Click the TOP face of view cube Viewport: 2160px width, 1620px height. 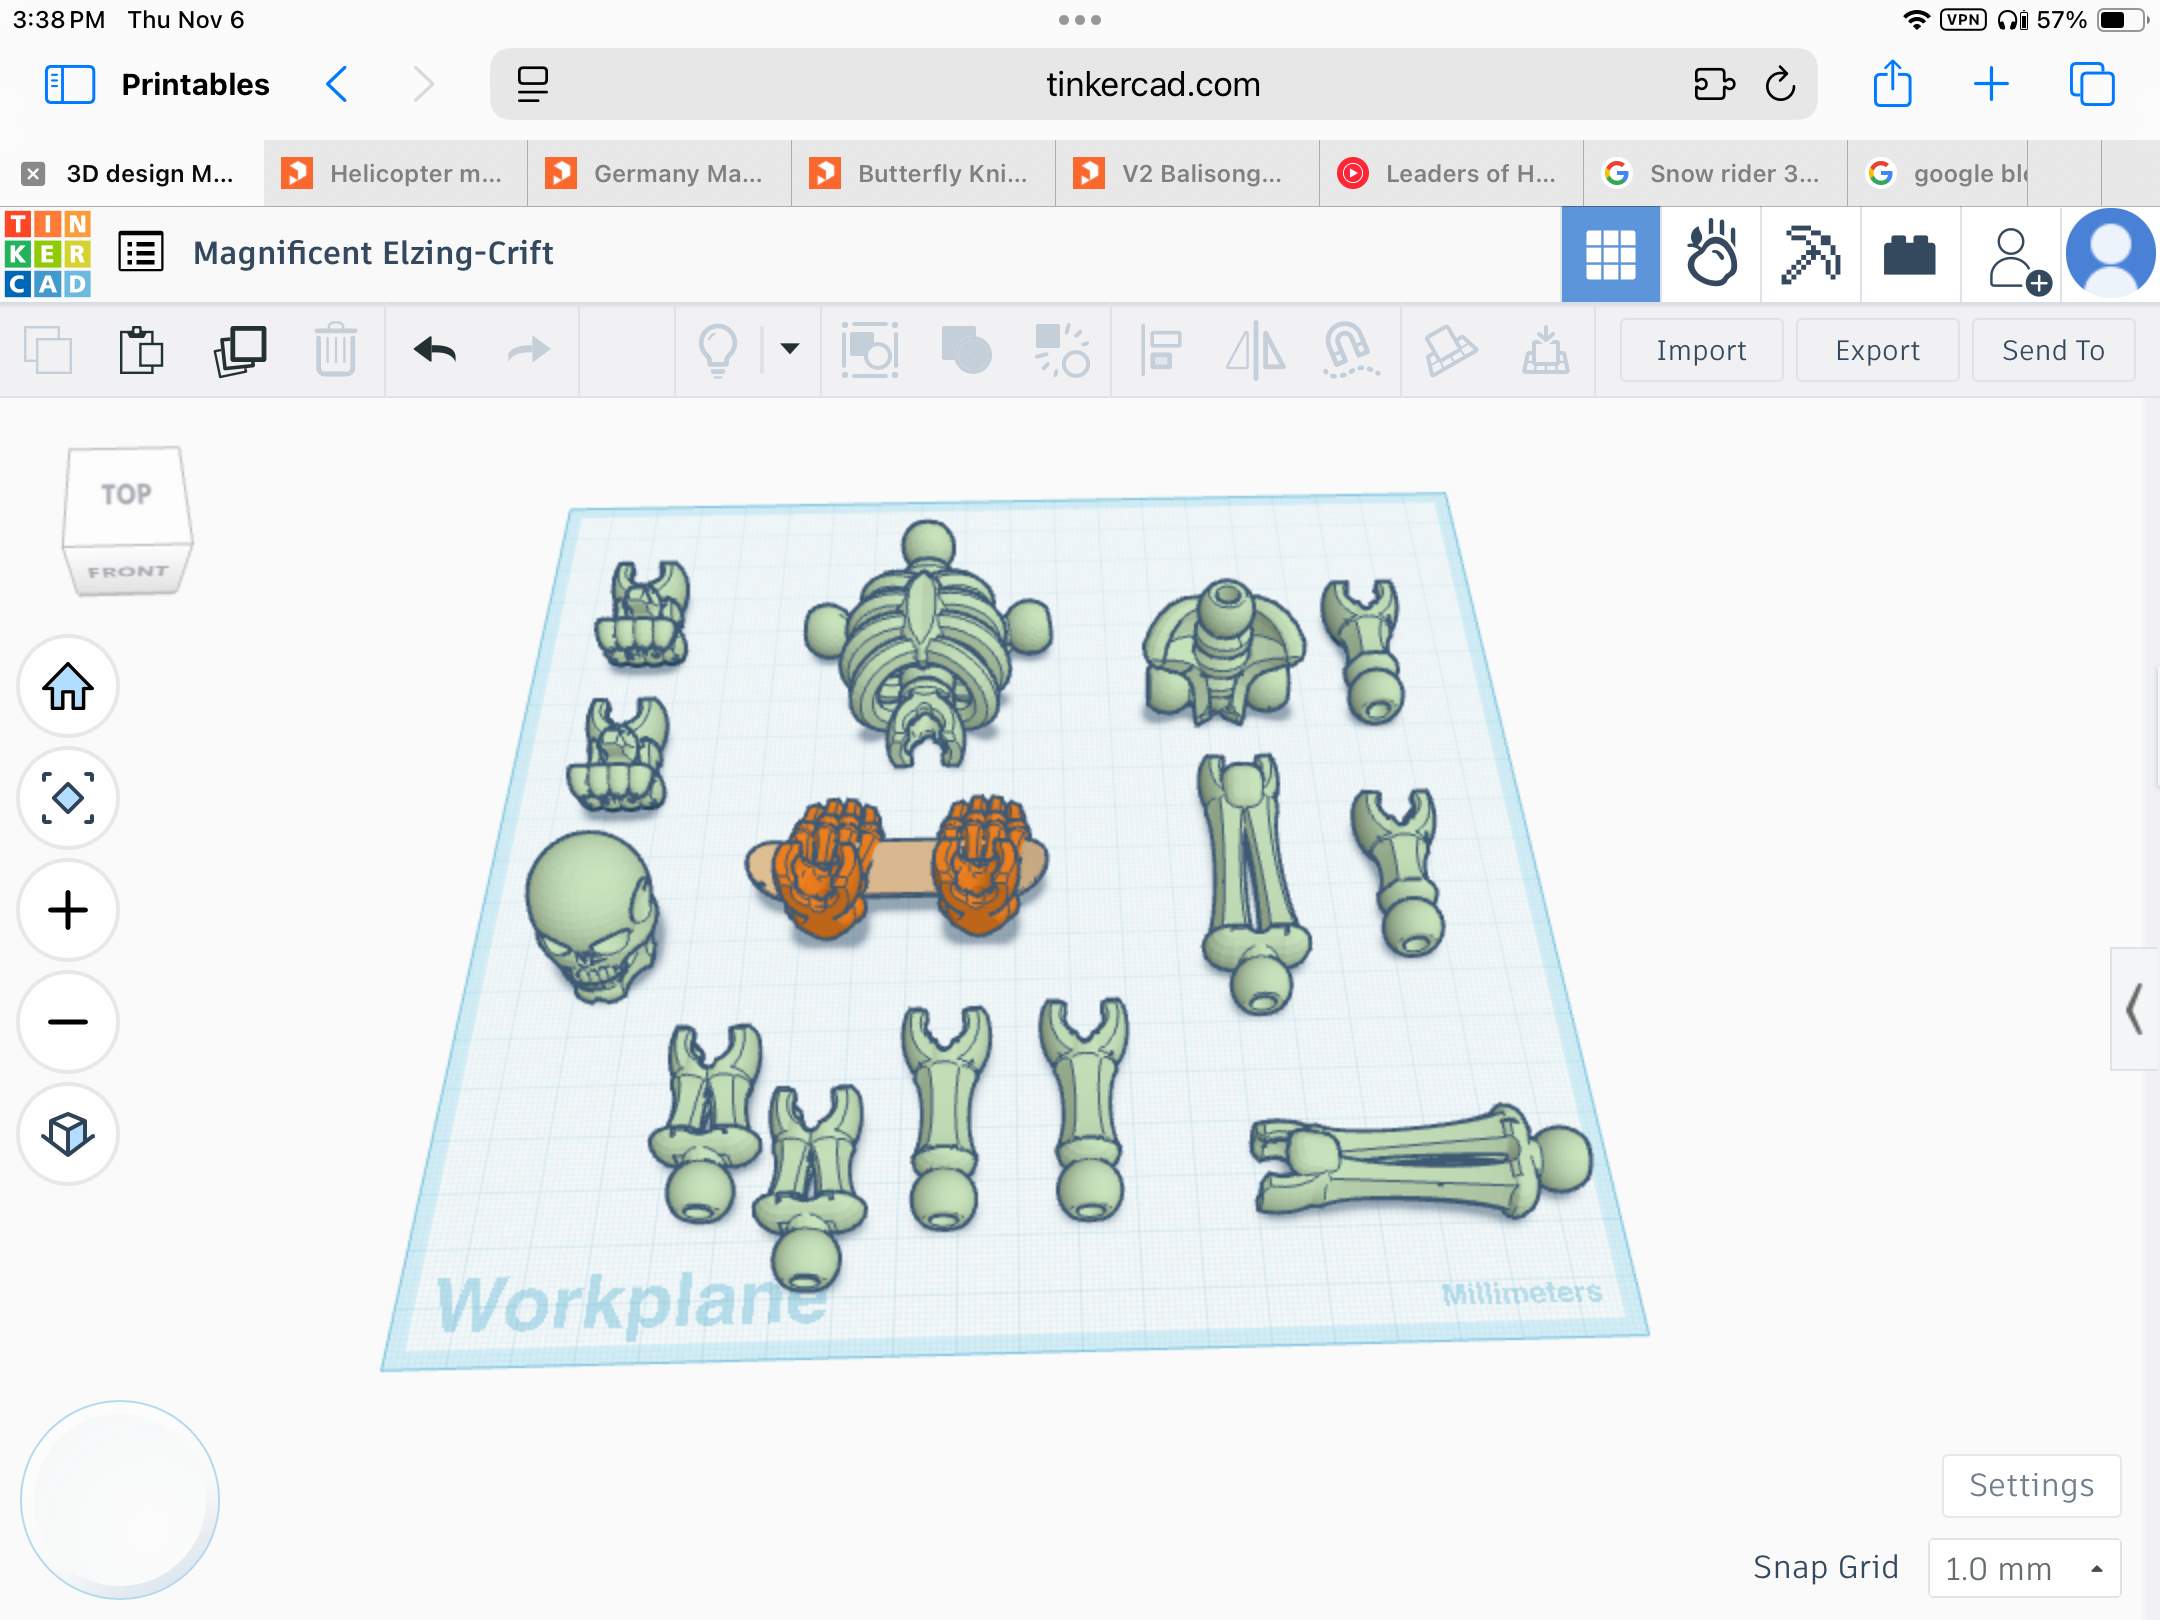(x=126, y=494)
